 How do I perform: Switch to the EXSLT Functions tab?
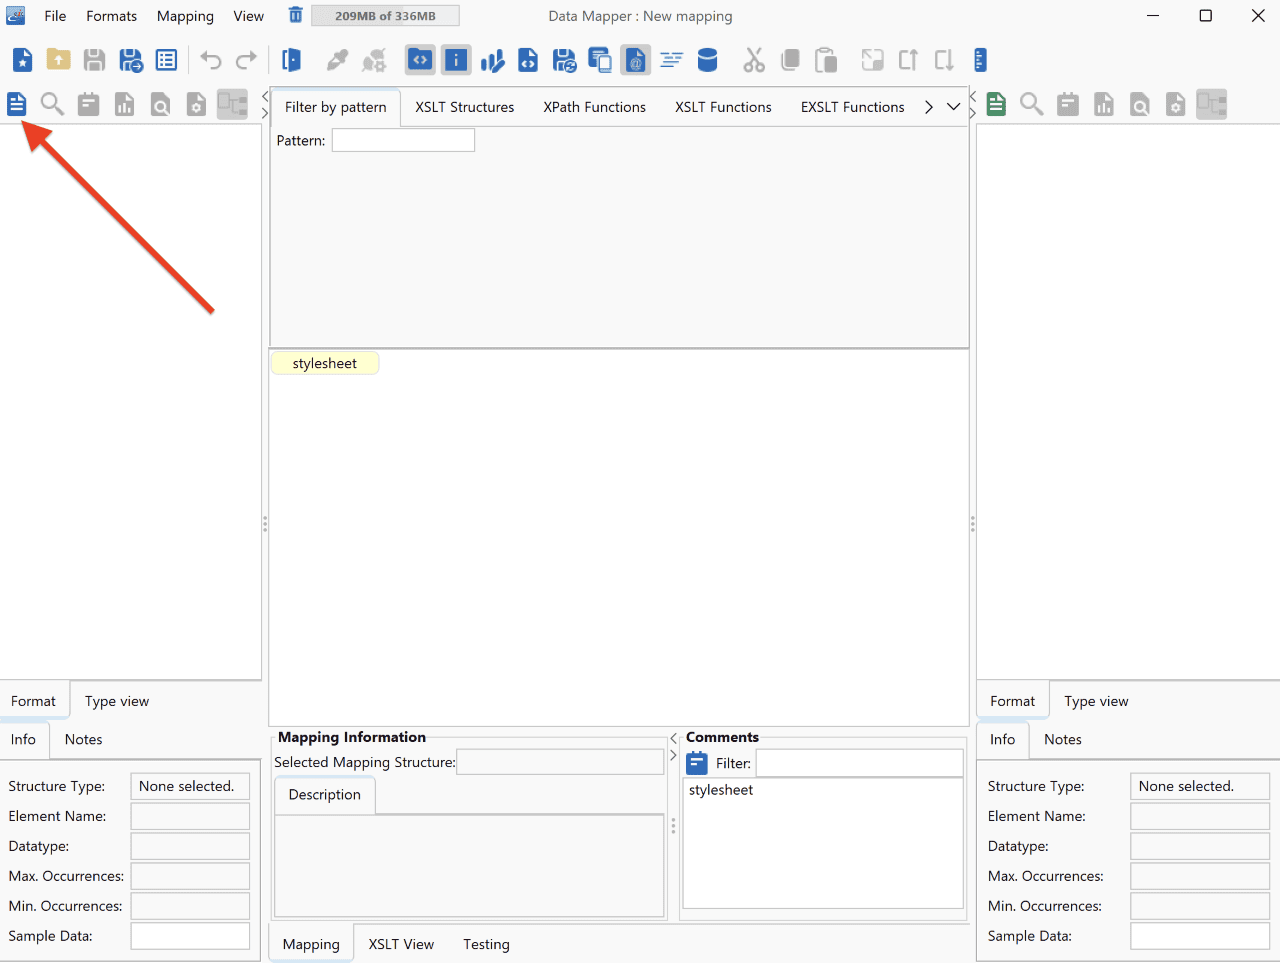point(852,107)
